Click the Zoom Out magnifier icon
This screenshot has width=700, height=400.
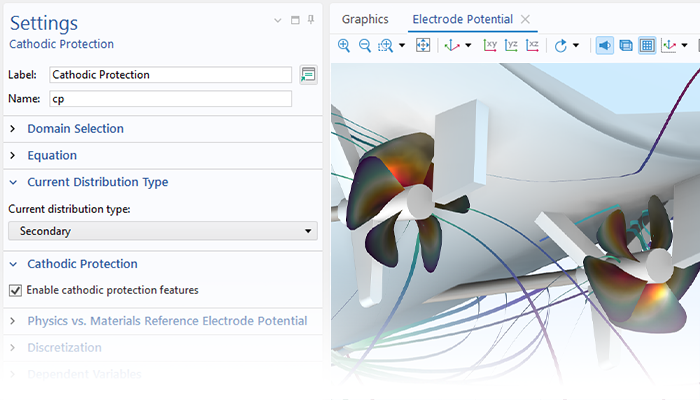point(365,45)
